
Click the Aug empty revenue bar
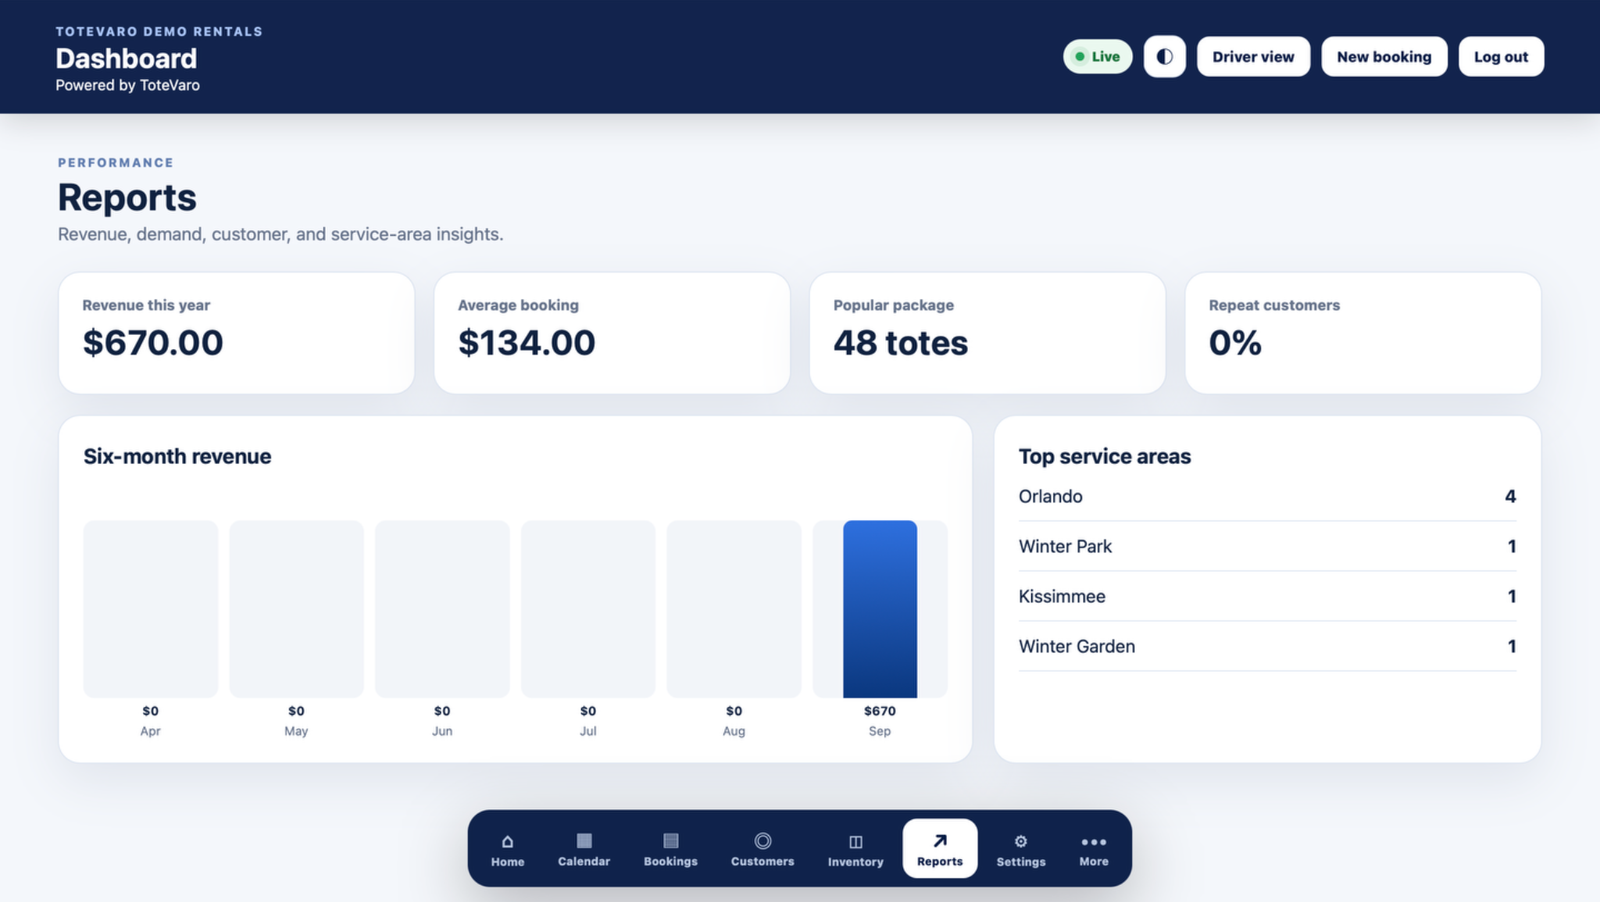734,609
